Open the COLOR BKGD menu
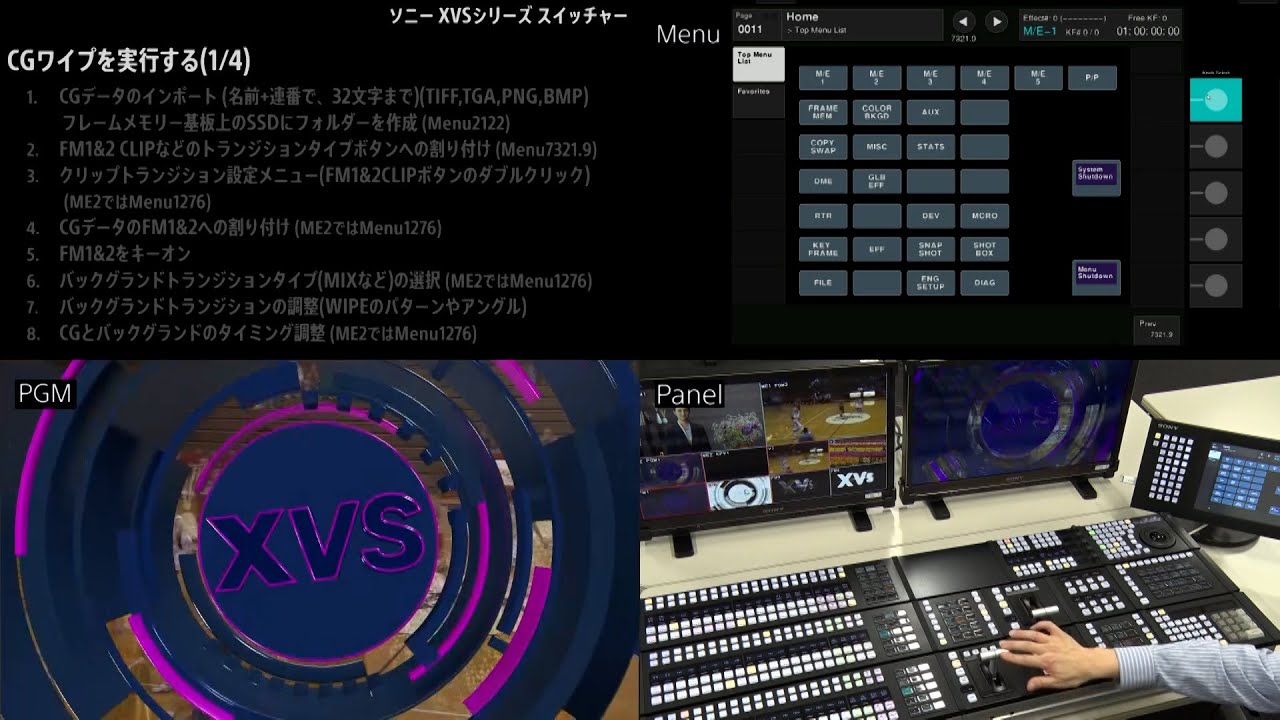Image resolution: width=1280 pixels, height=720 pixels. tap(877, 112)
